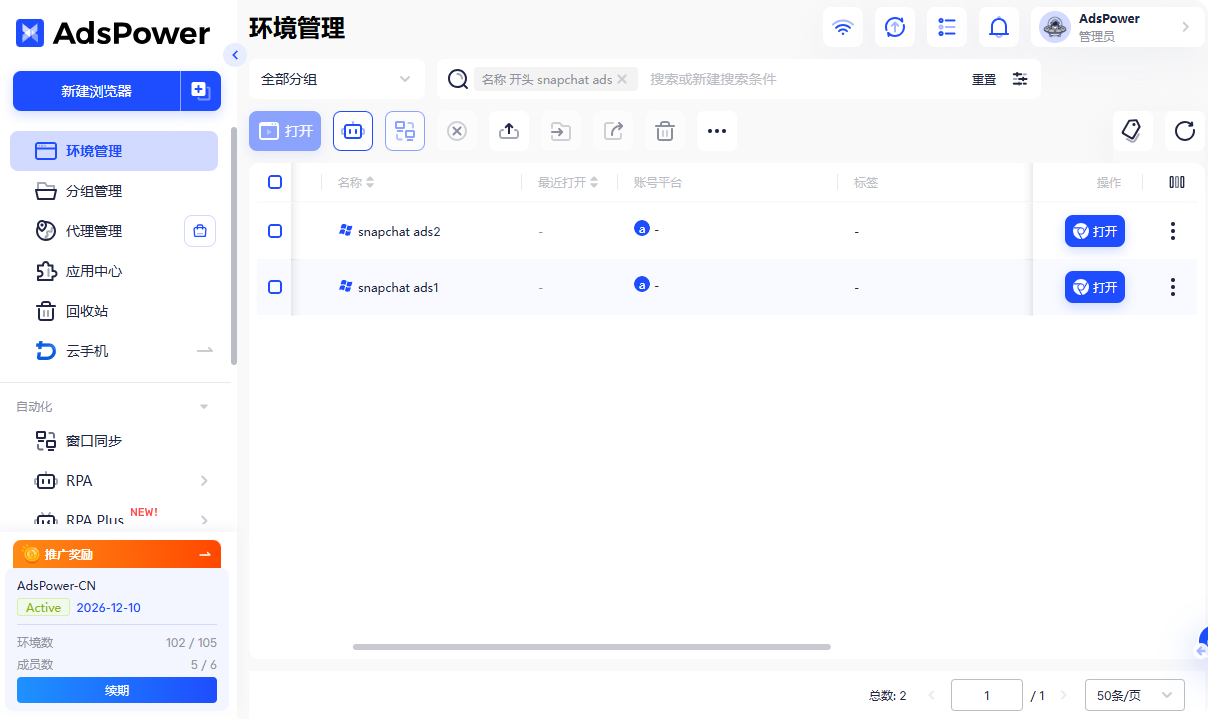Open advanced filter settings icon
The height and width of the screenshot is (719, 1208).
[1020, 79]
